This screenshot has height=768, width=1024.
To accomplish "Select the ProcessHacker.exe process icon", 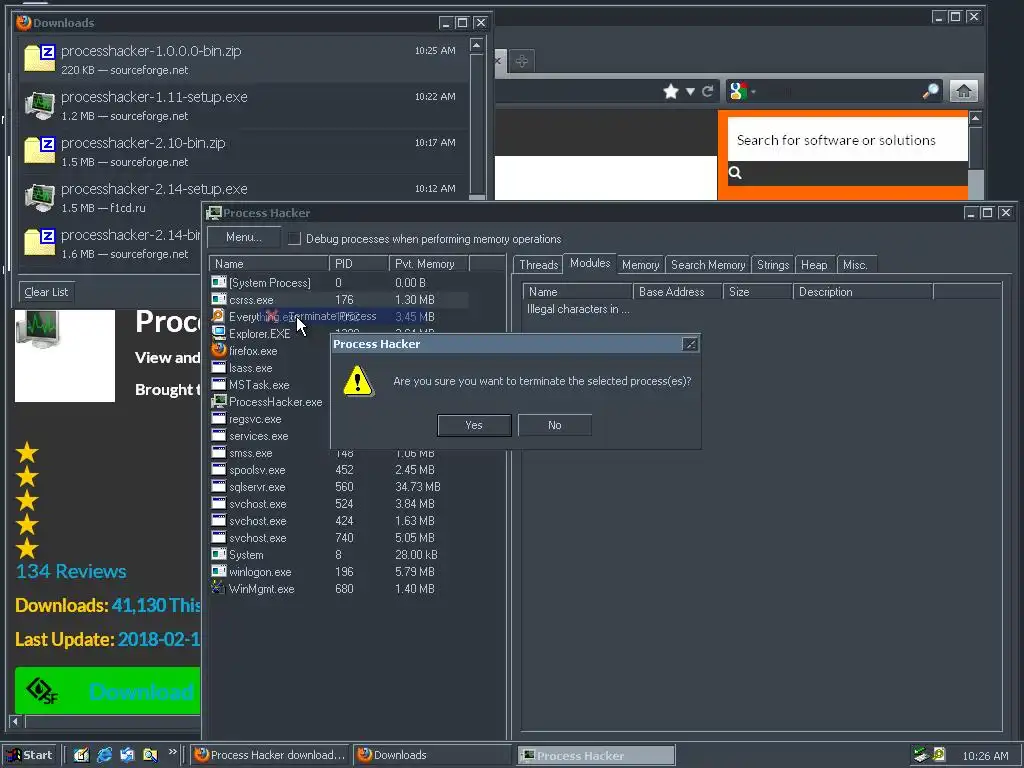I will (x=219, y=401).
